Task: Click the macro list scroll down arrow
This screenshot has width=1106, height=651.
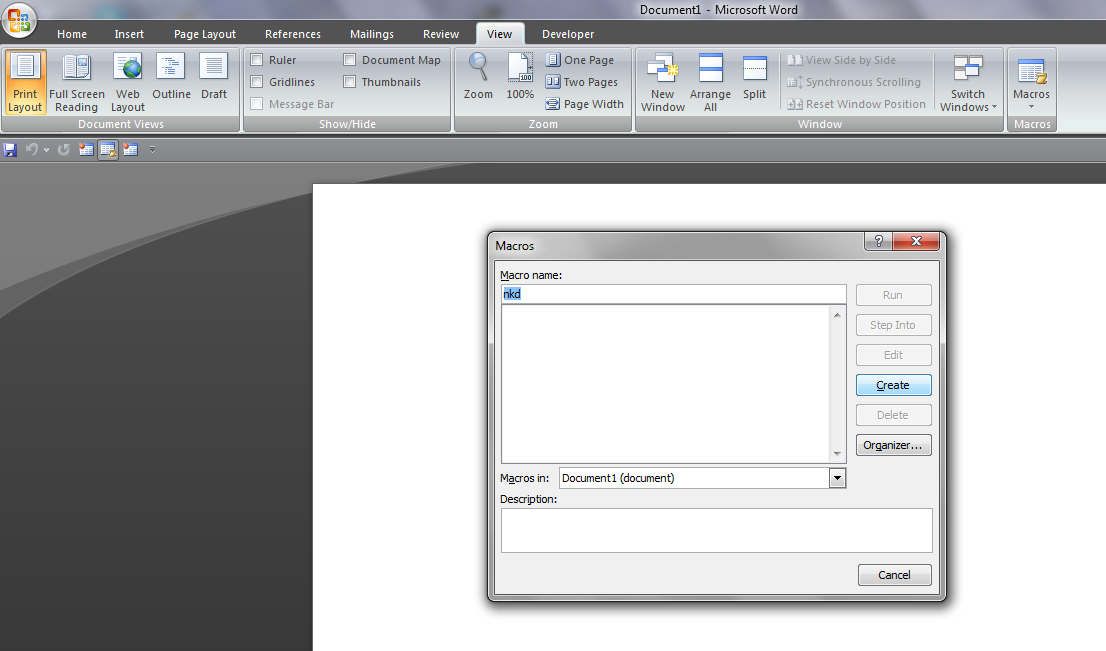Action: pos(837,454)
